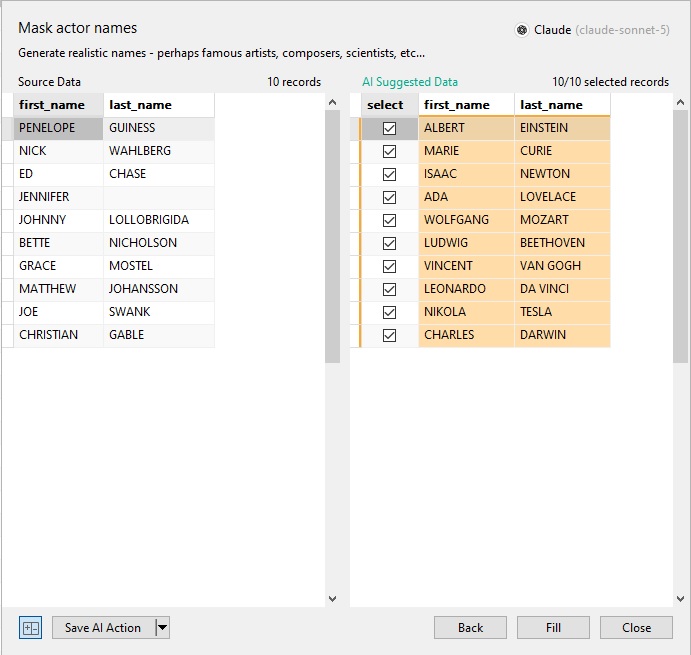Toggle the ISAAC NEWTON row checkbox
This screenshot has width=691, height=655.
click(x=389, y=174)
